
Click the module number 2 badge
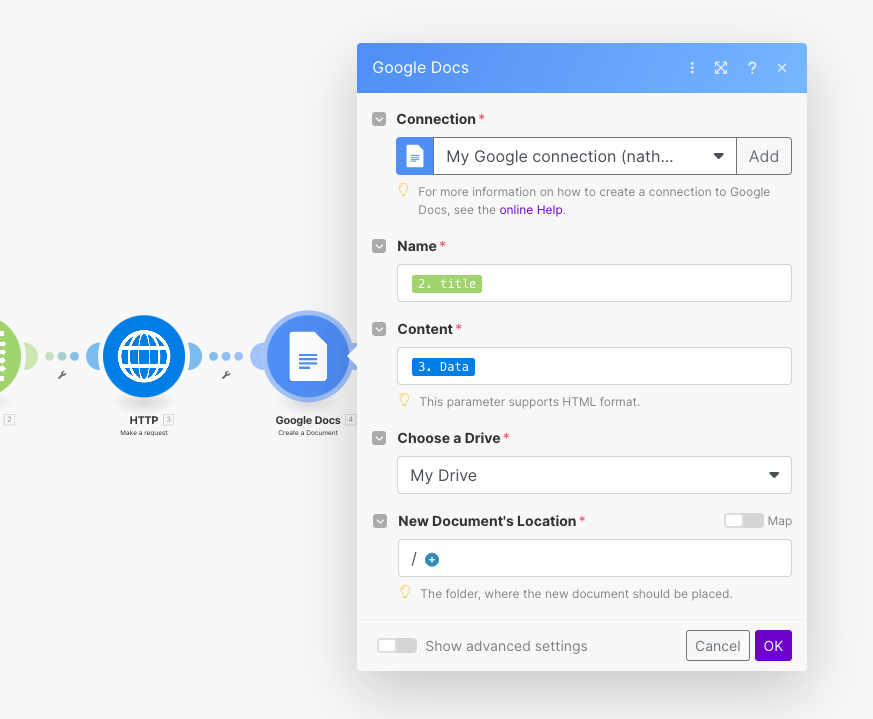[x=9, y=419]
